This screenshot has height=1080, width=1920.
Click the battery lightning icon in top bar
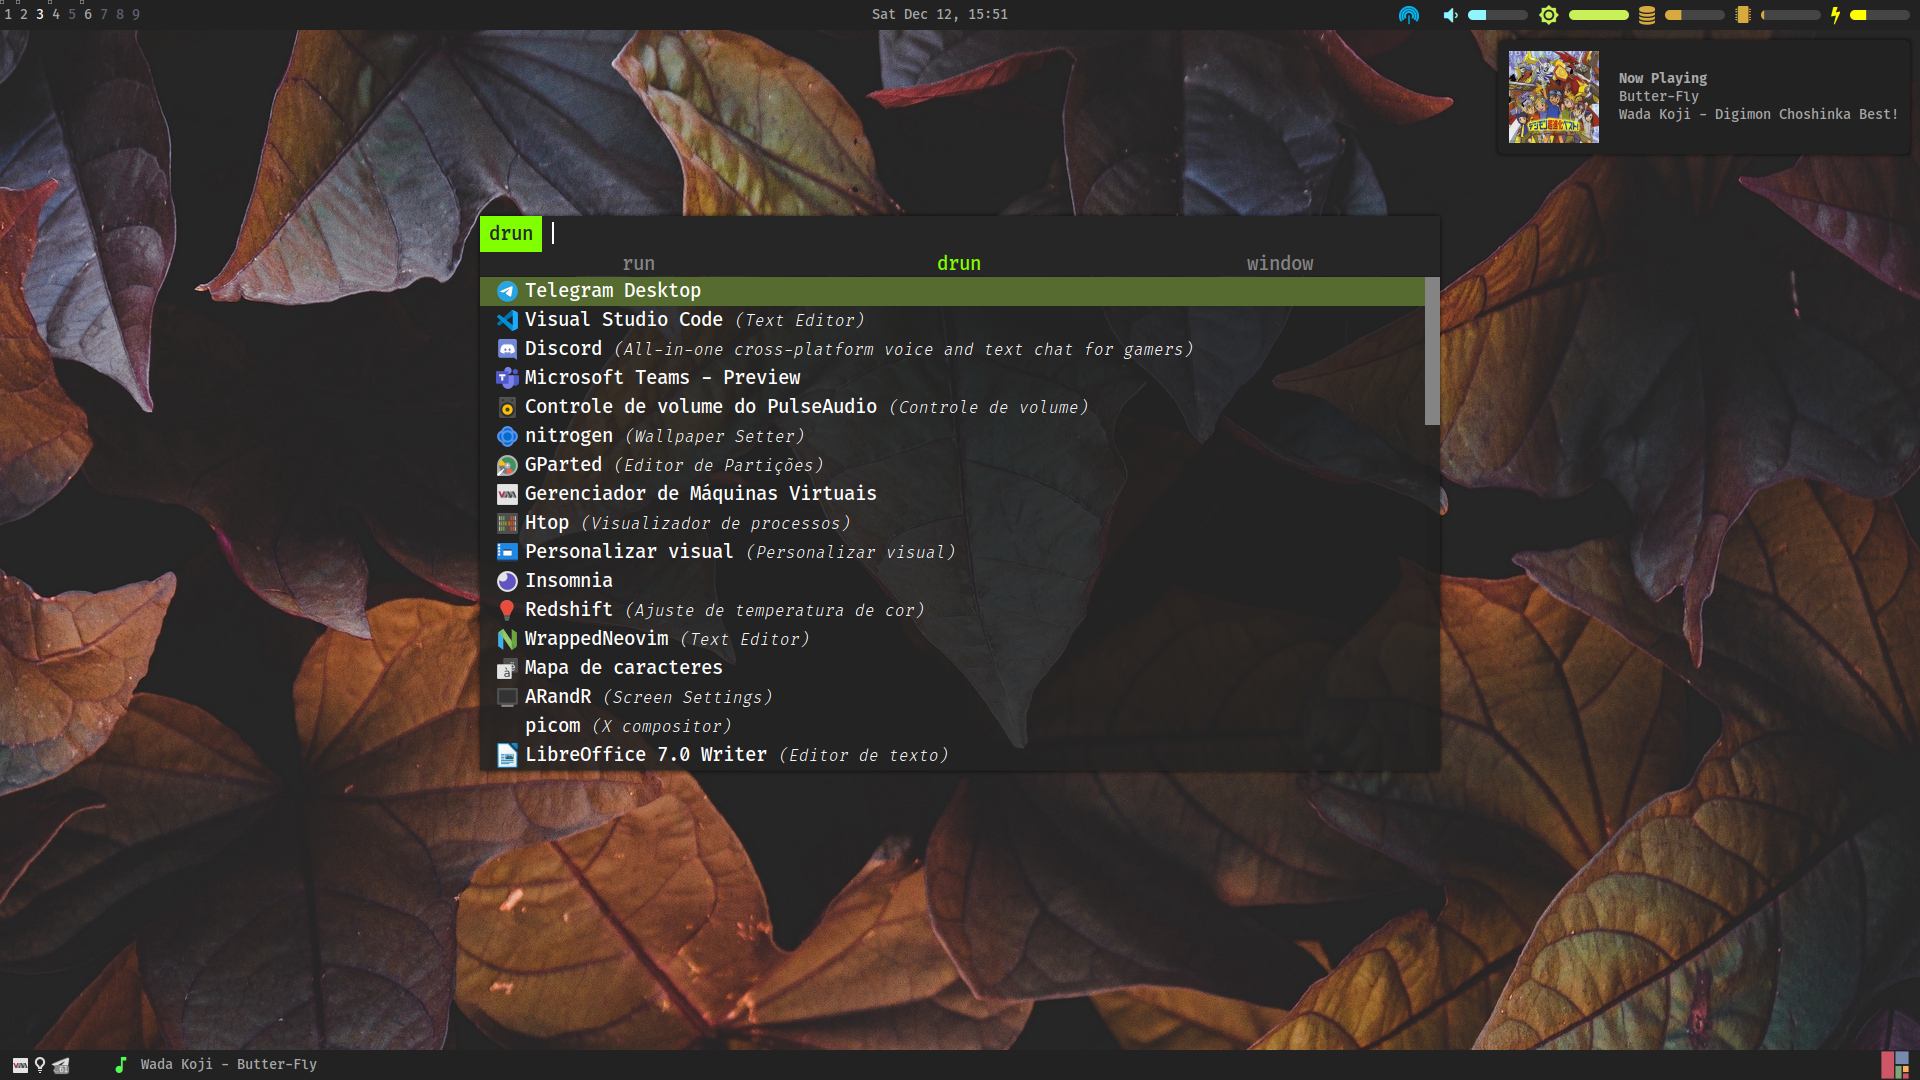[1835, 15]
